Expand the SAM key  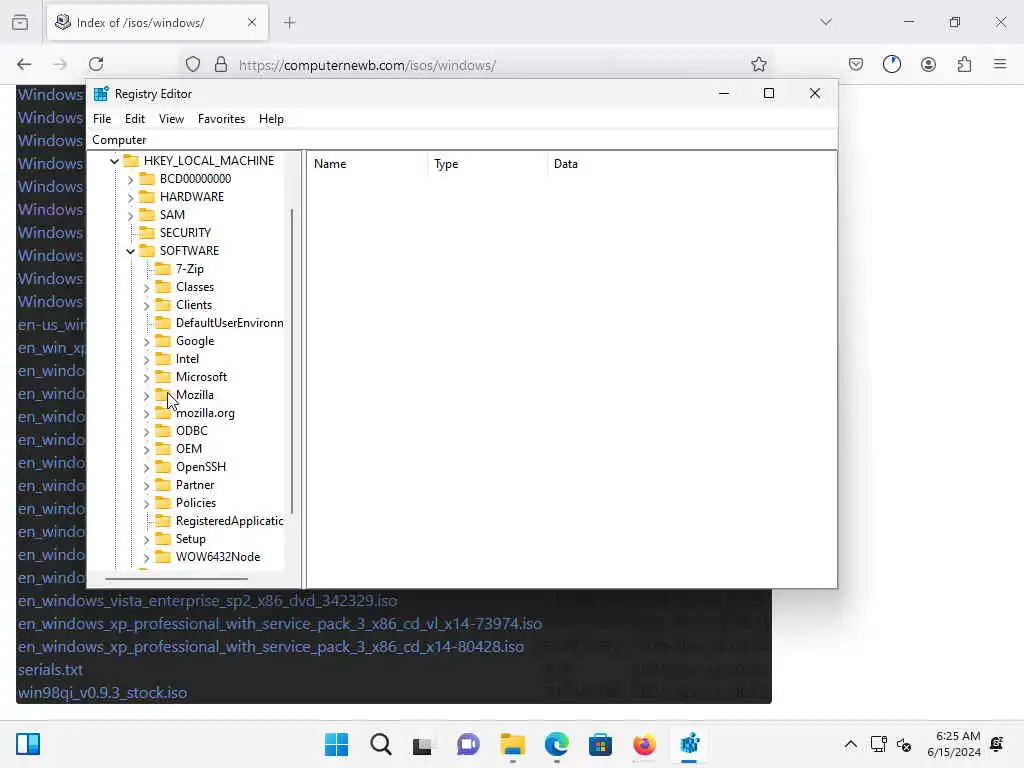click(131, 215)
